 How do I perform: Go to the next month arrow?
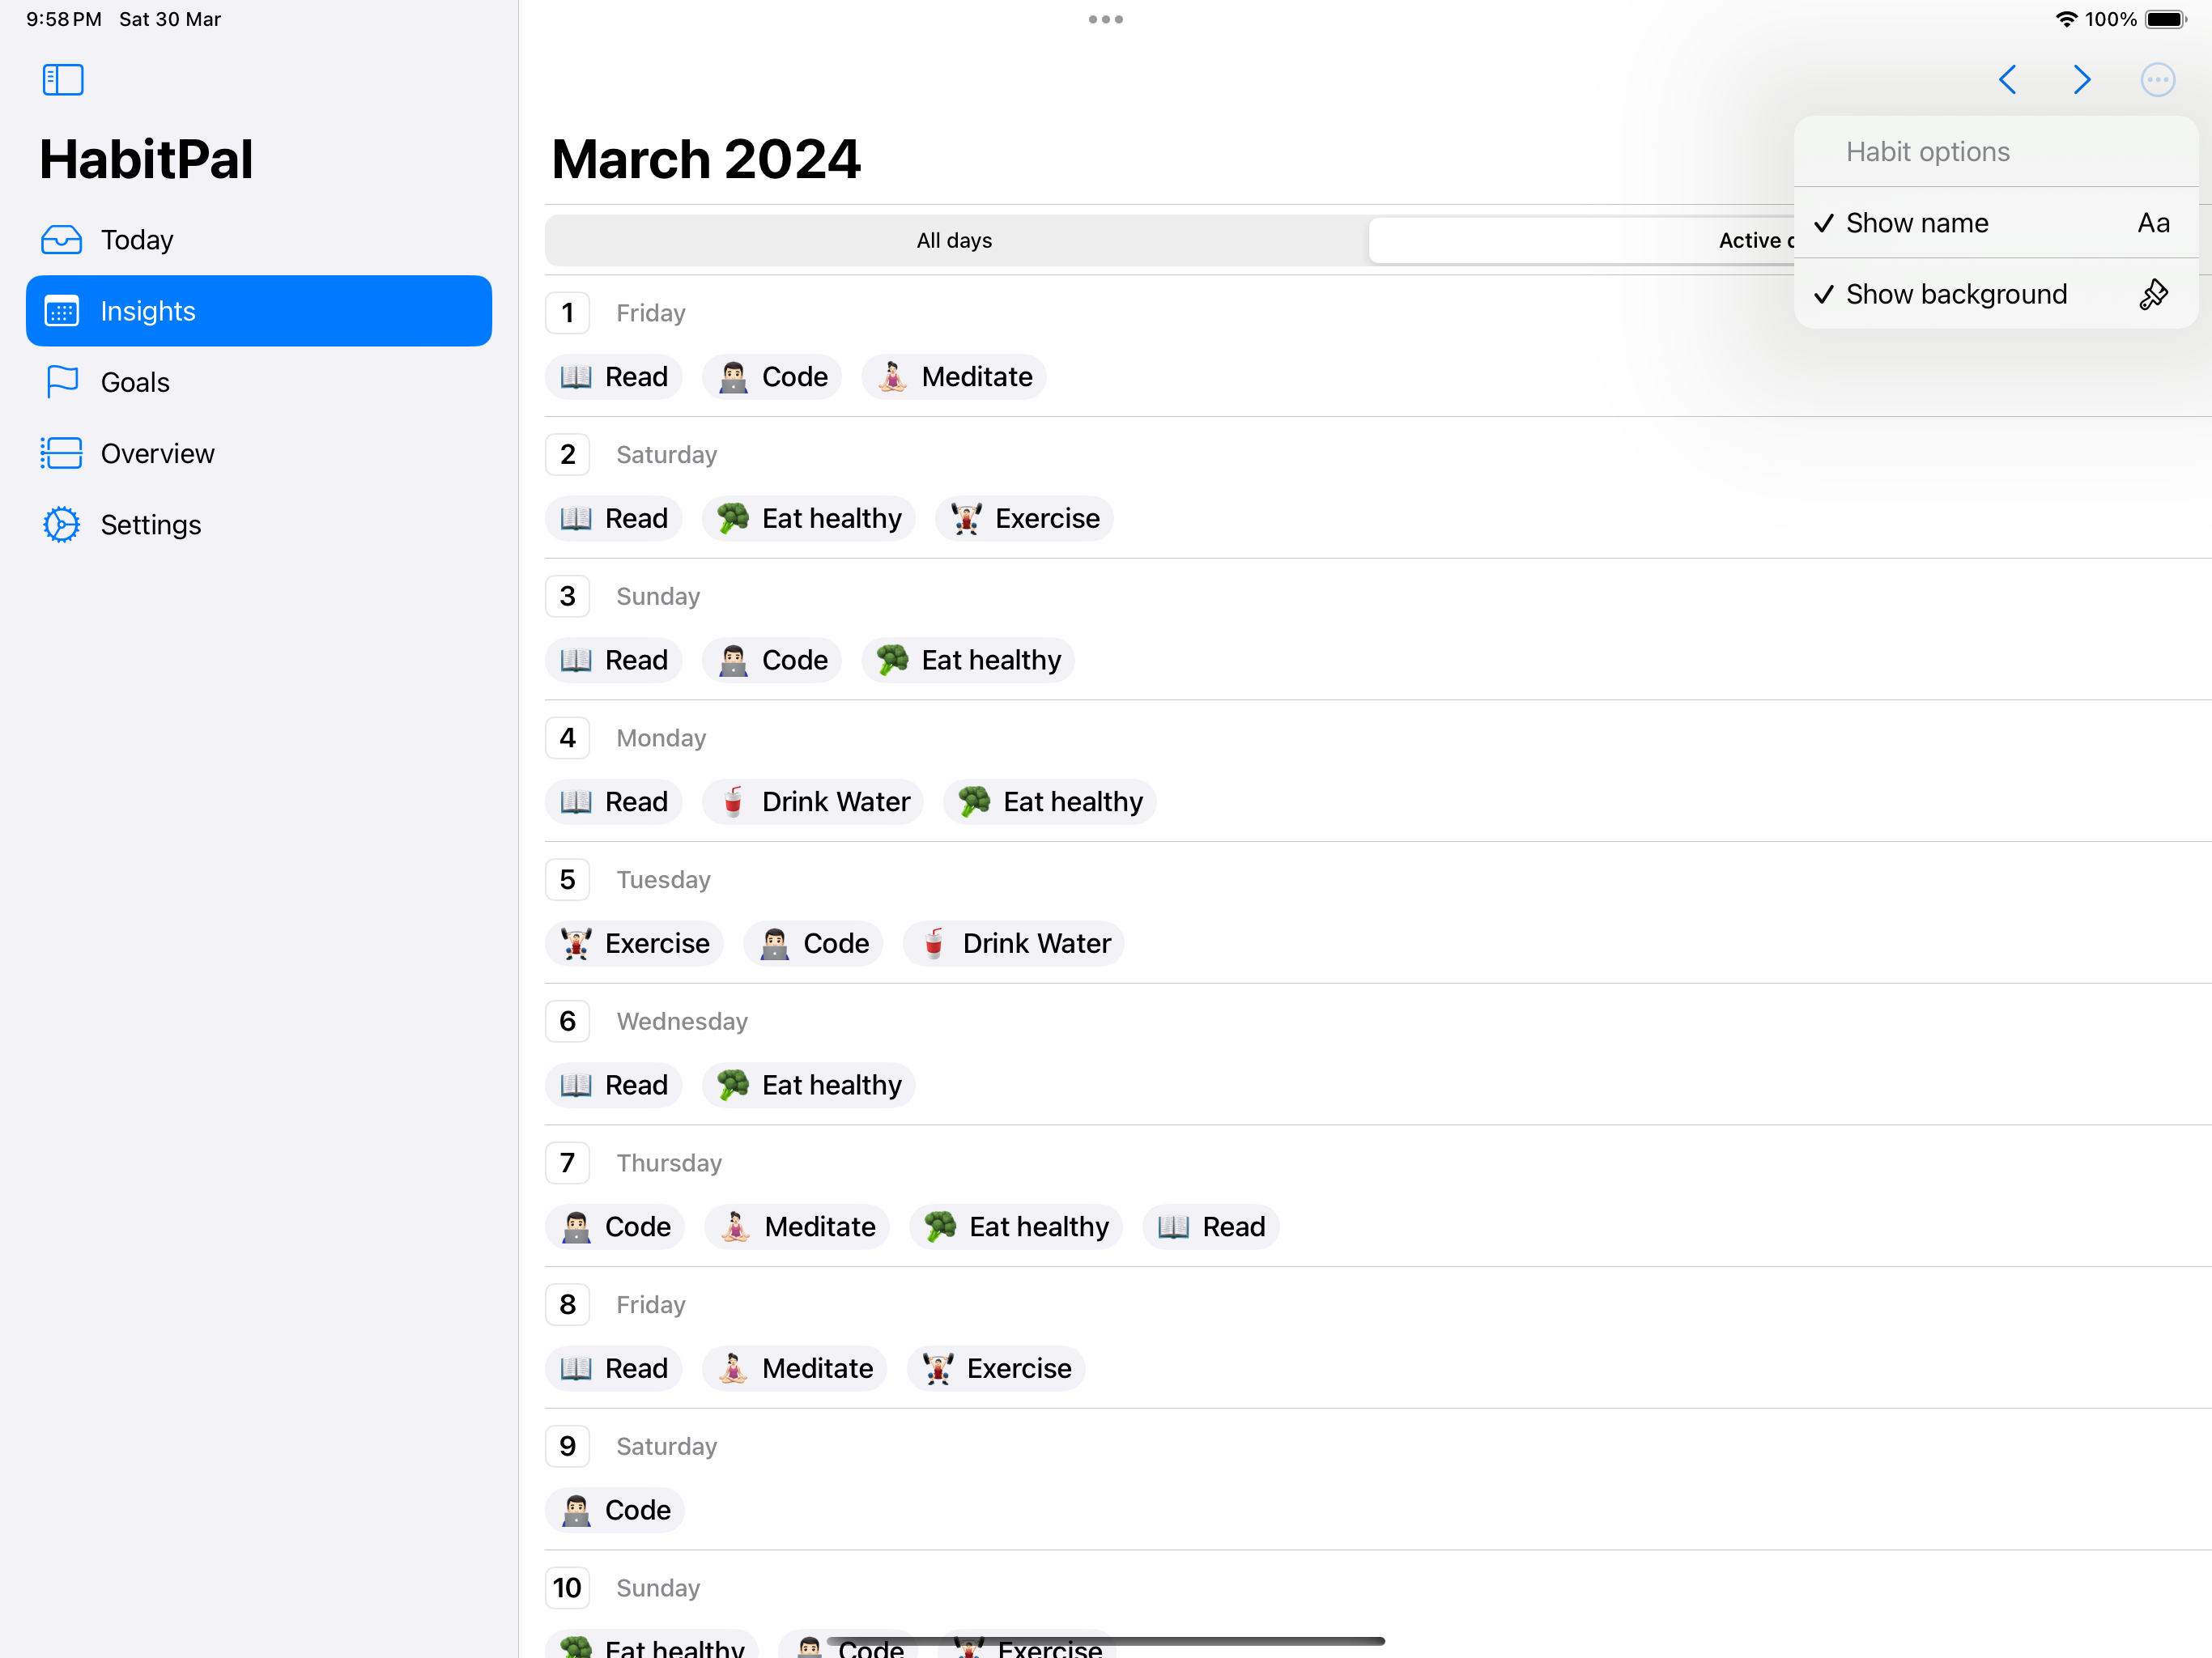coord(2082,80)
